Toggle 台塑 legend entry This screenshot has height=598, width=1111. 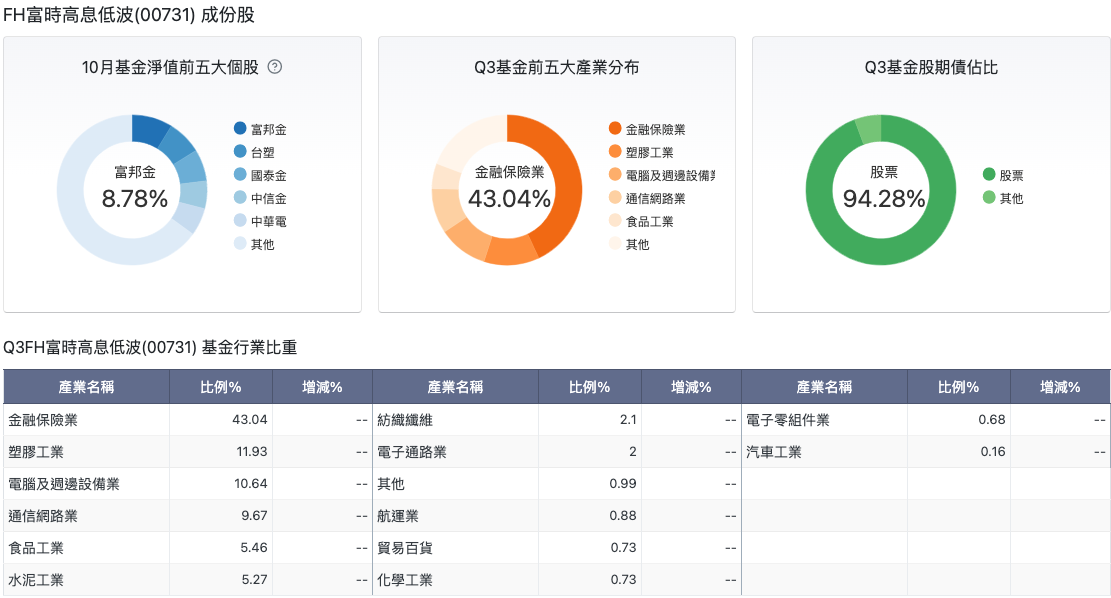tap(254, 152)
